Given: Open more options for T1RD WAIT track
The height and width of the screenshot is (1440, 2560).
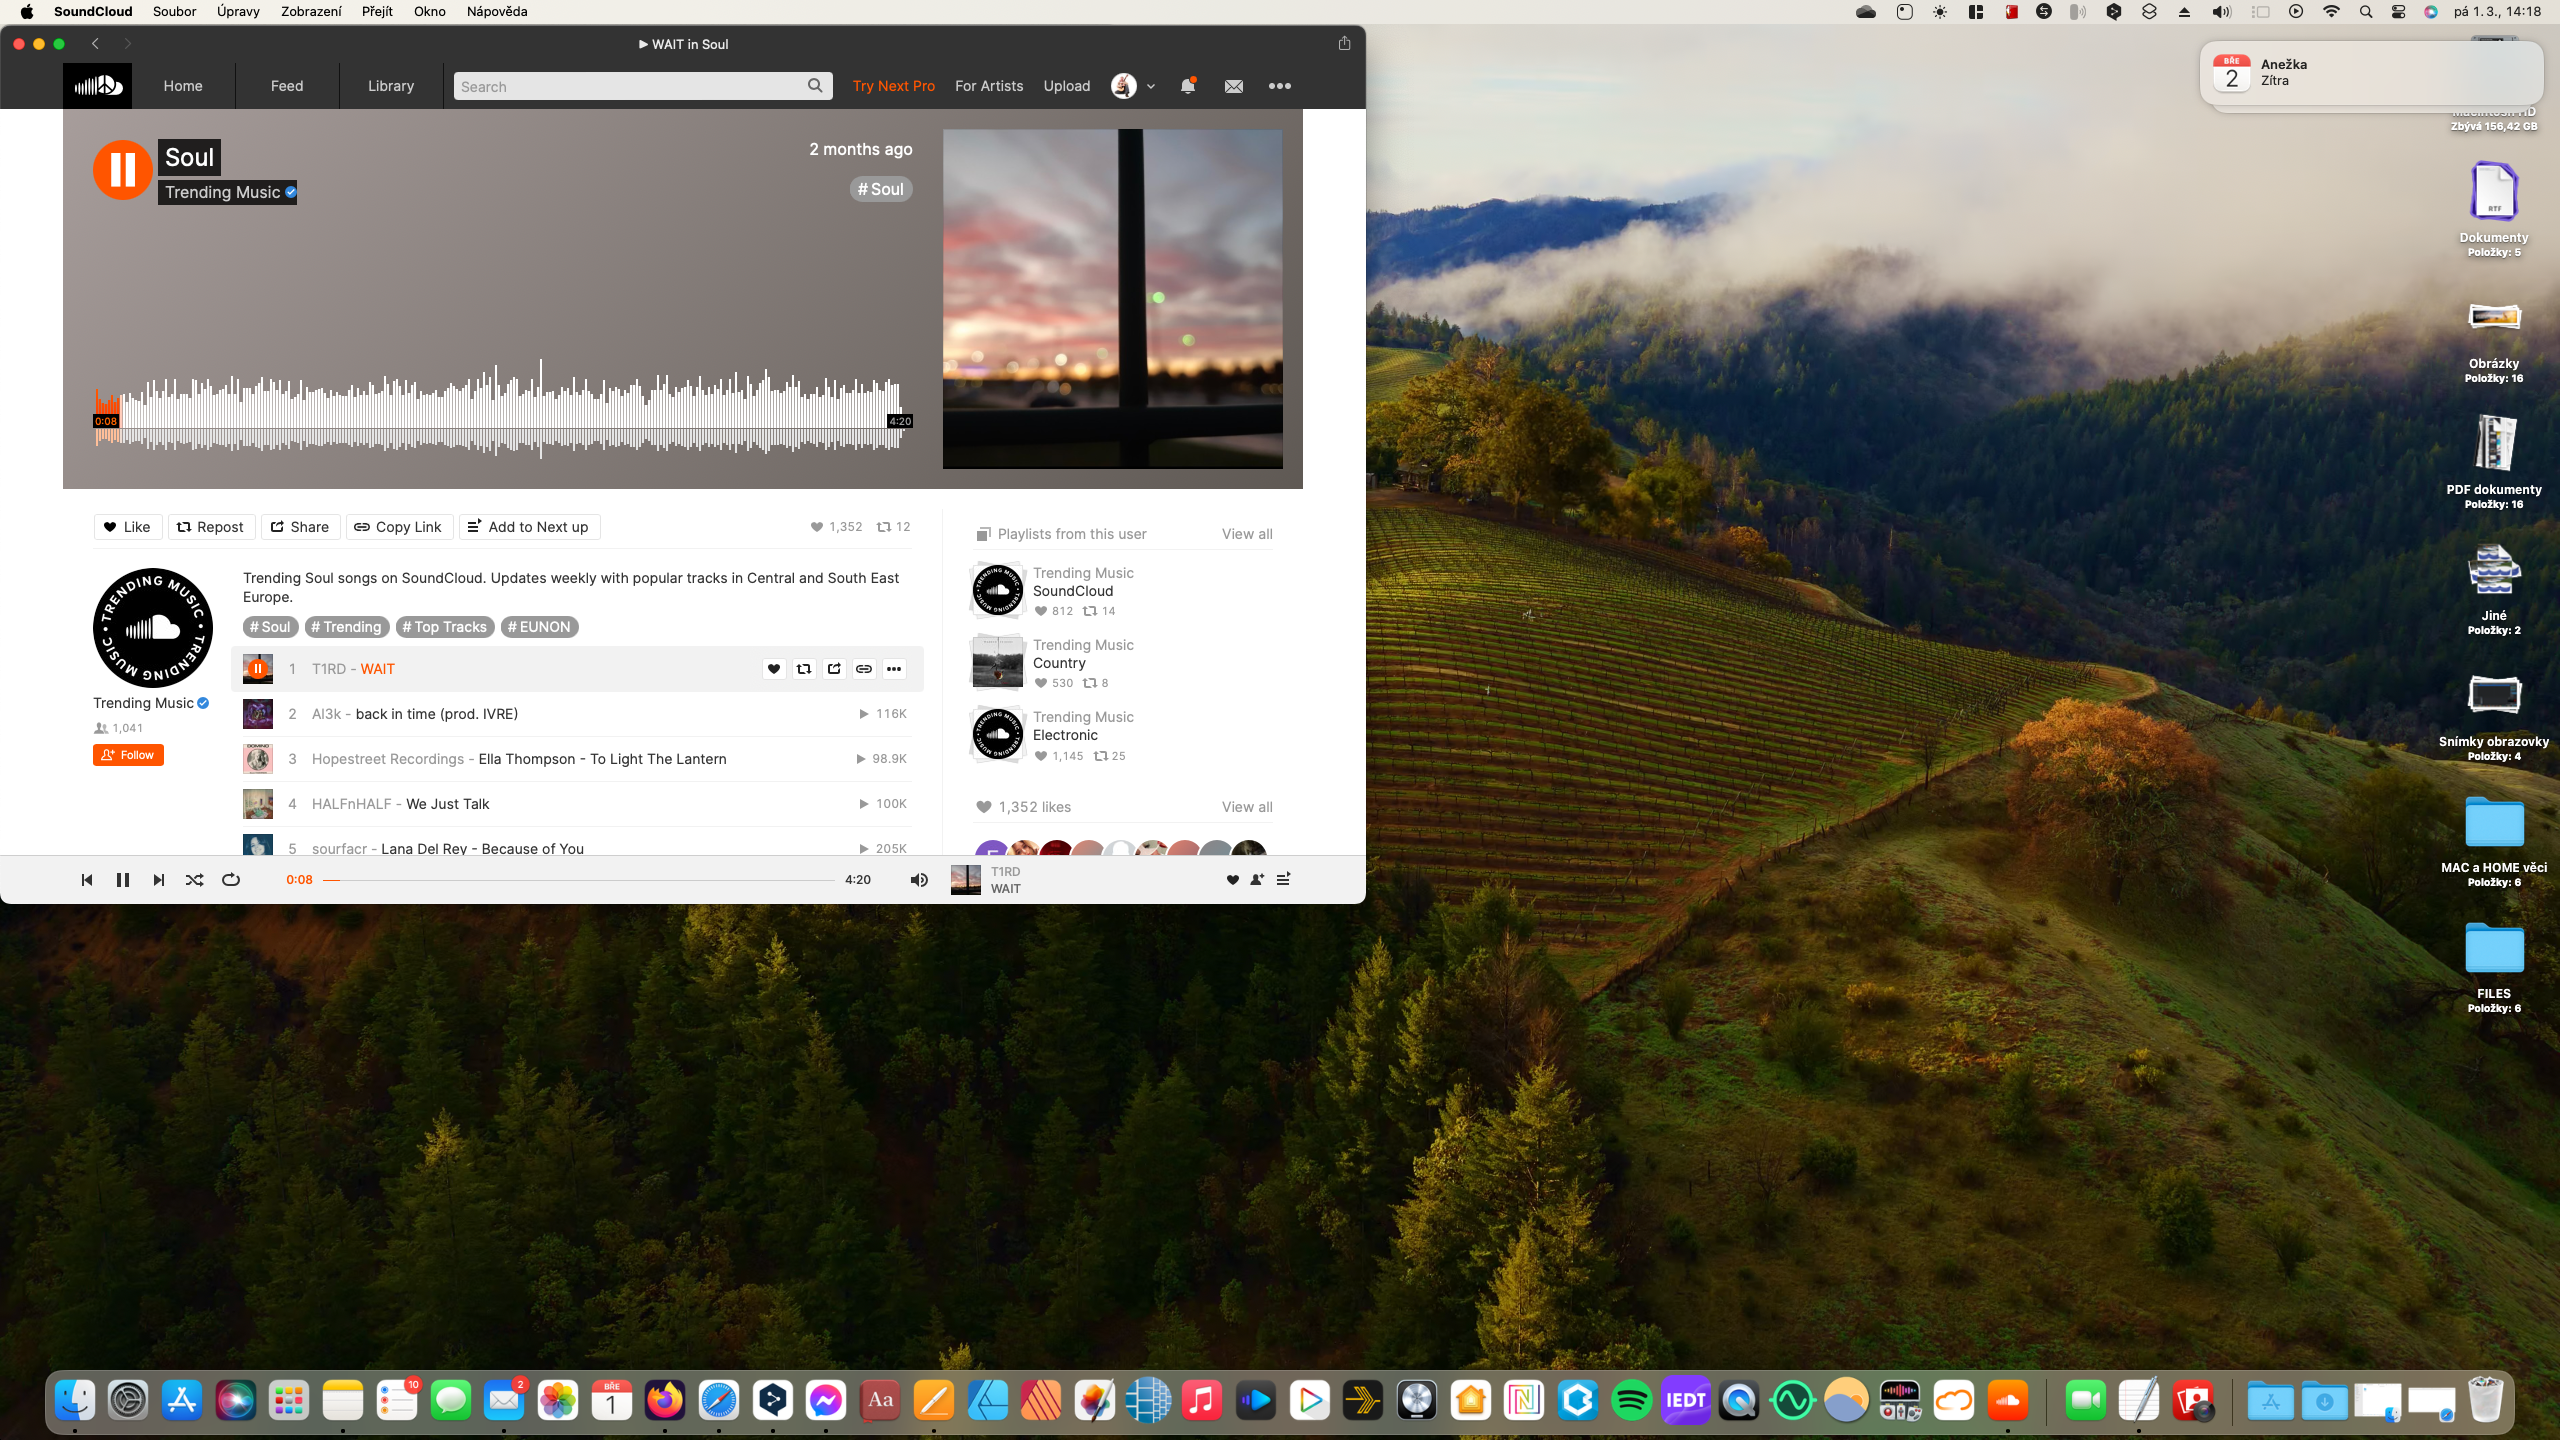Looking at the screenshot, I should (894, 669).
